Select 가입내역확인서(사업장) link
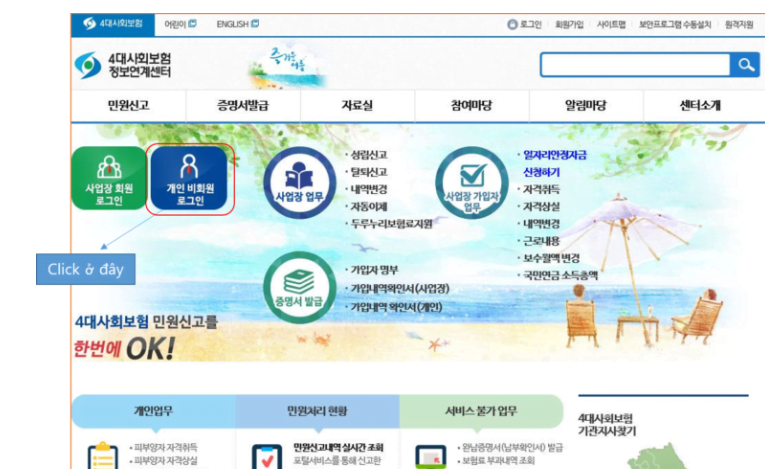 pyautogui.click(x=400, y=289)
